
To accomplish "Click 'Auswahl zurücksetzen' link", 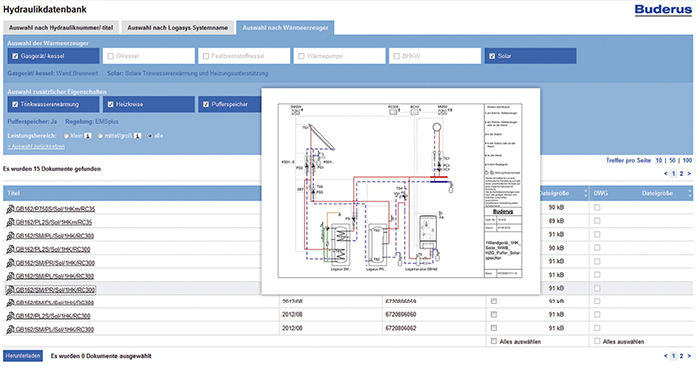I will pyautogui.click(x=36, y=147).
